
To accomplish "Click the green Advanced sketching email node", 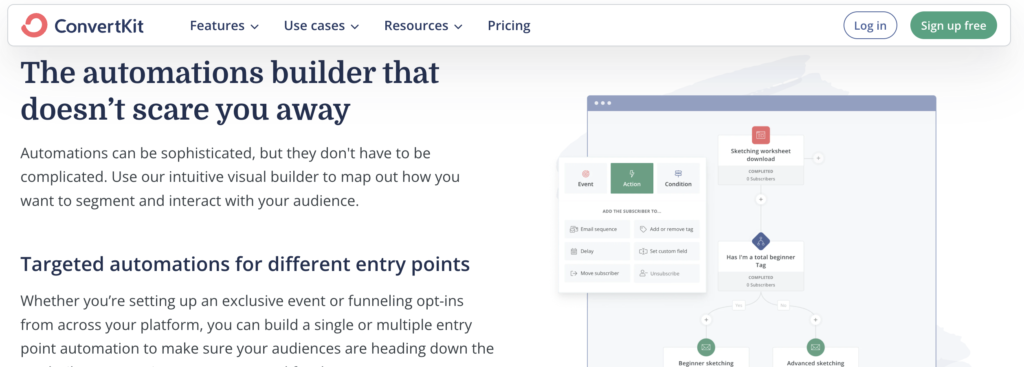I will click(x=814, y=347).
